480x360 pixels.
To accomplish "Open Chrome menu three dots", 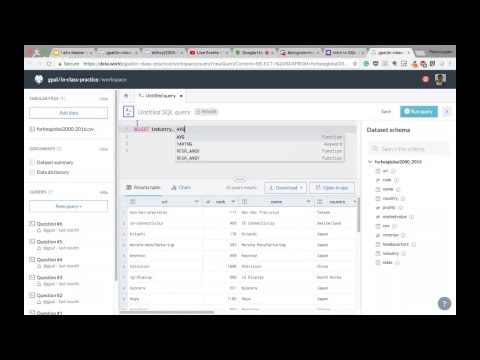I will [x=450, y=64].
